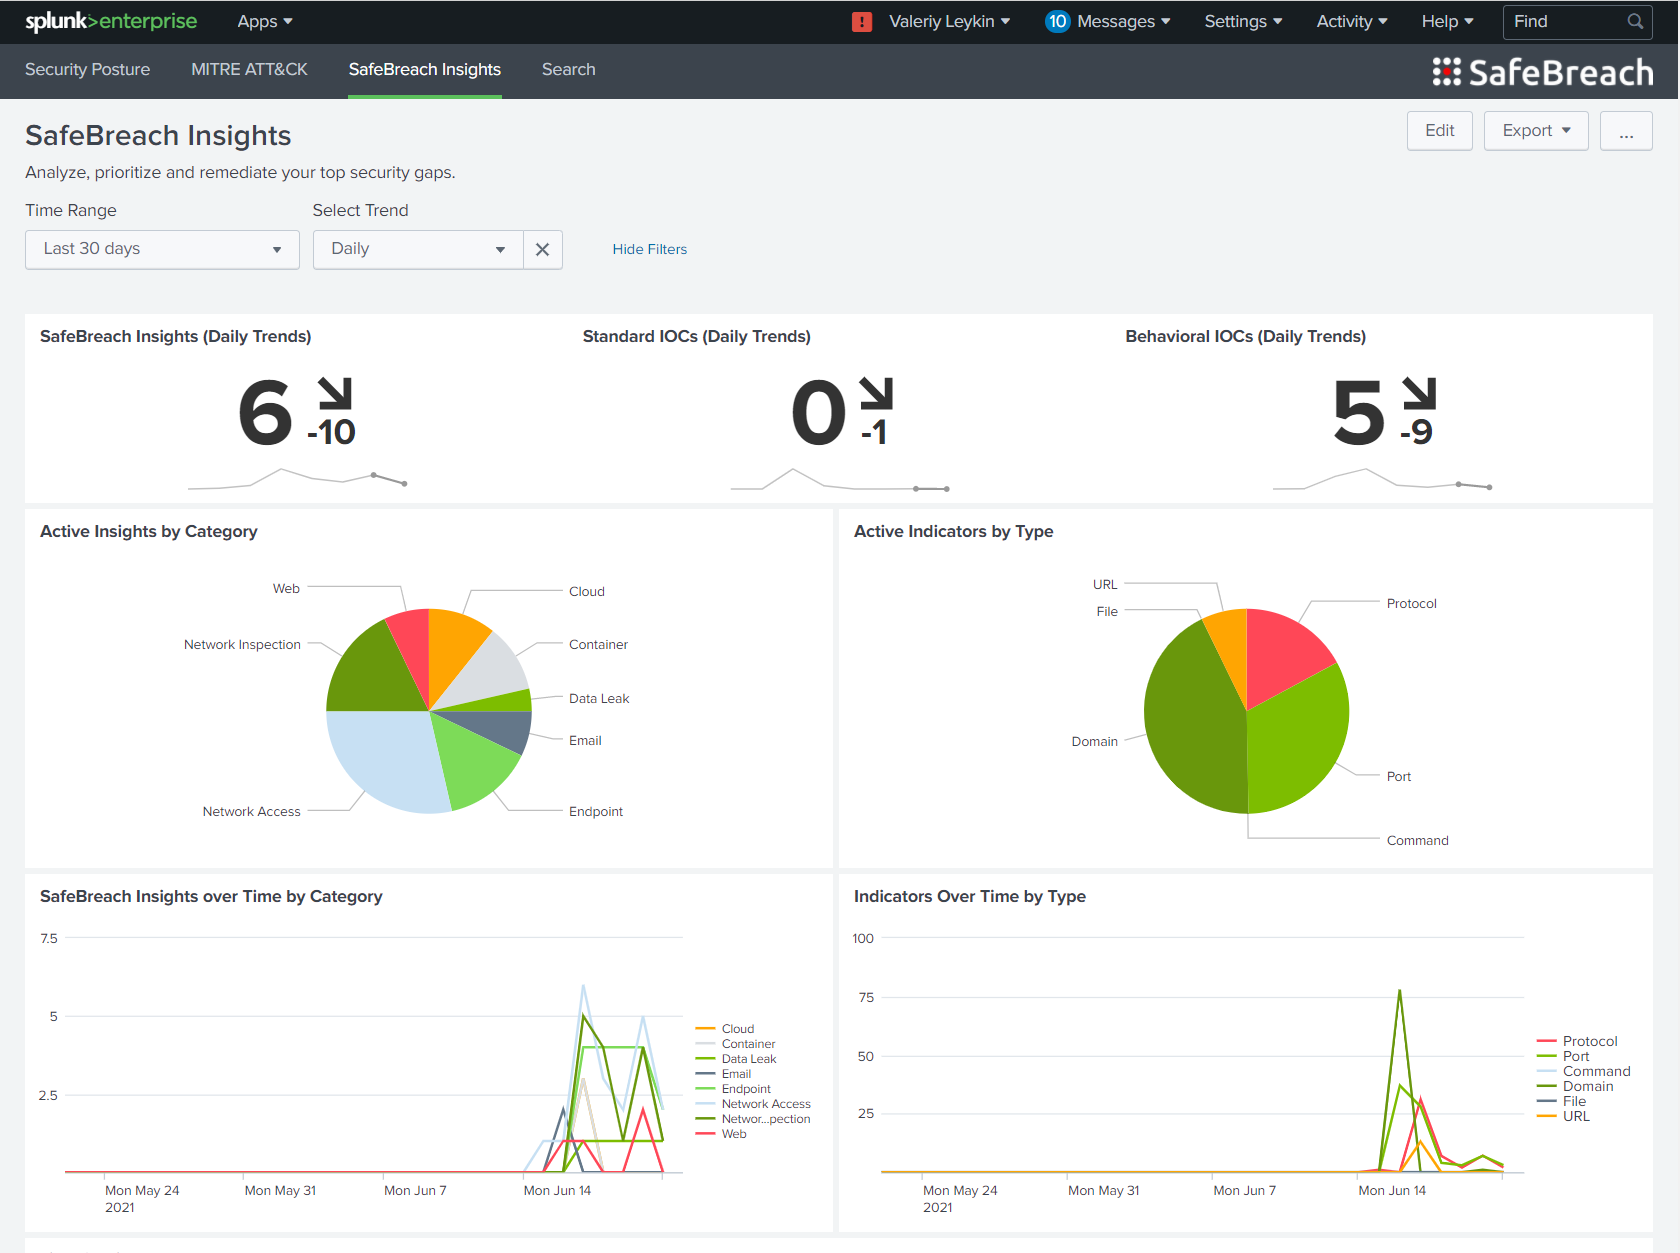This screenshot has width=1680, height=1253.
Task: Click the Behavioral IOCs sparkline
Action: pyautogui.click(x=1382, y=480)
